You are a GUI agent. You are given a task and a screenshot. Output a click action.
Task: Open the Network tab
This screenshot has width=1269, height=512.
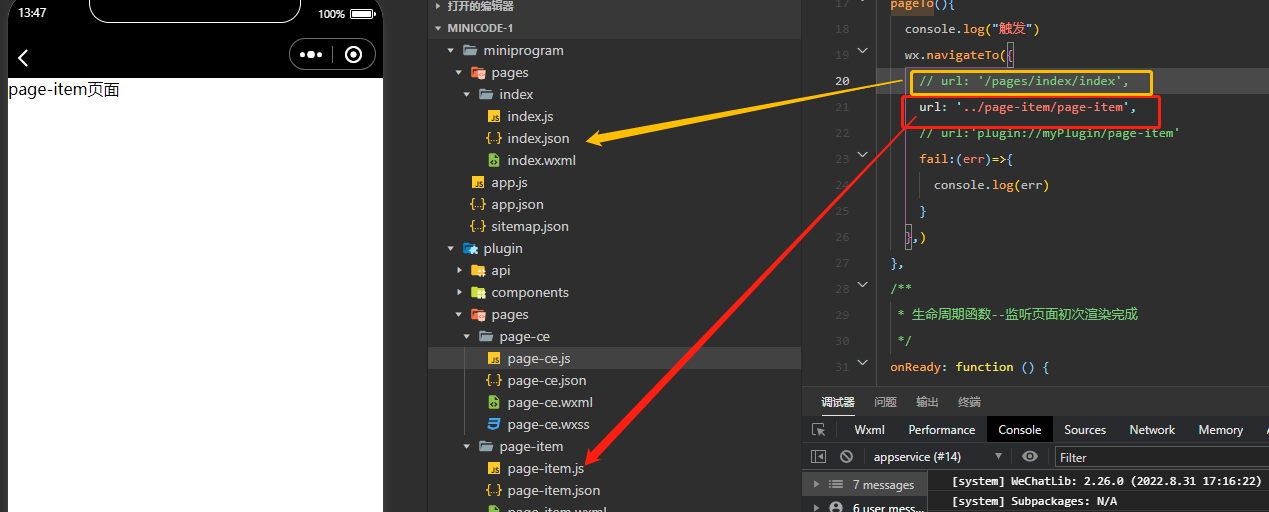pyautogui.click(x=1152, y=430)
